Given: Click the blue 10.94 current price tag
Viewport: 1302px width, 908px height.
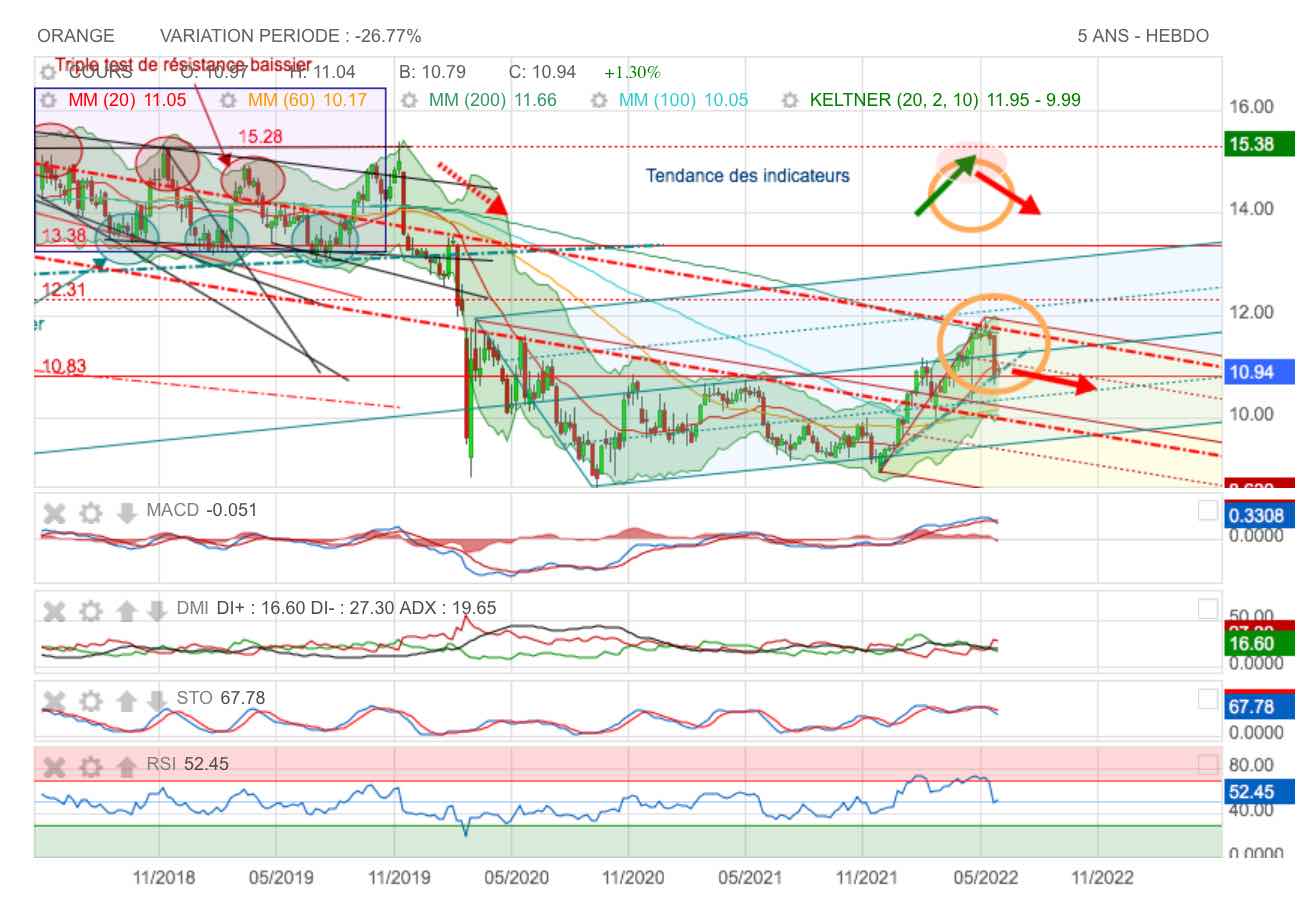Looking at the screenshot, I should click(x=1259, y=372).
